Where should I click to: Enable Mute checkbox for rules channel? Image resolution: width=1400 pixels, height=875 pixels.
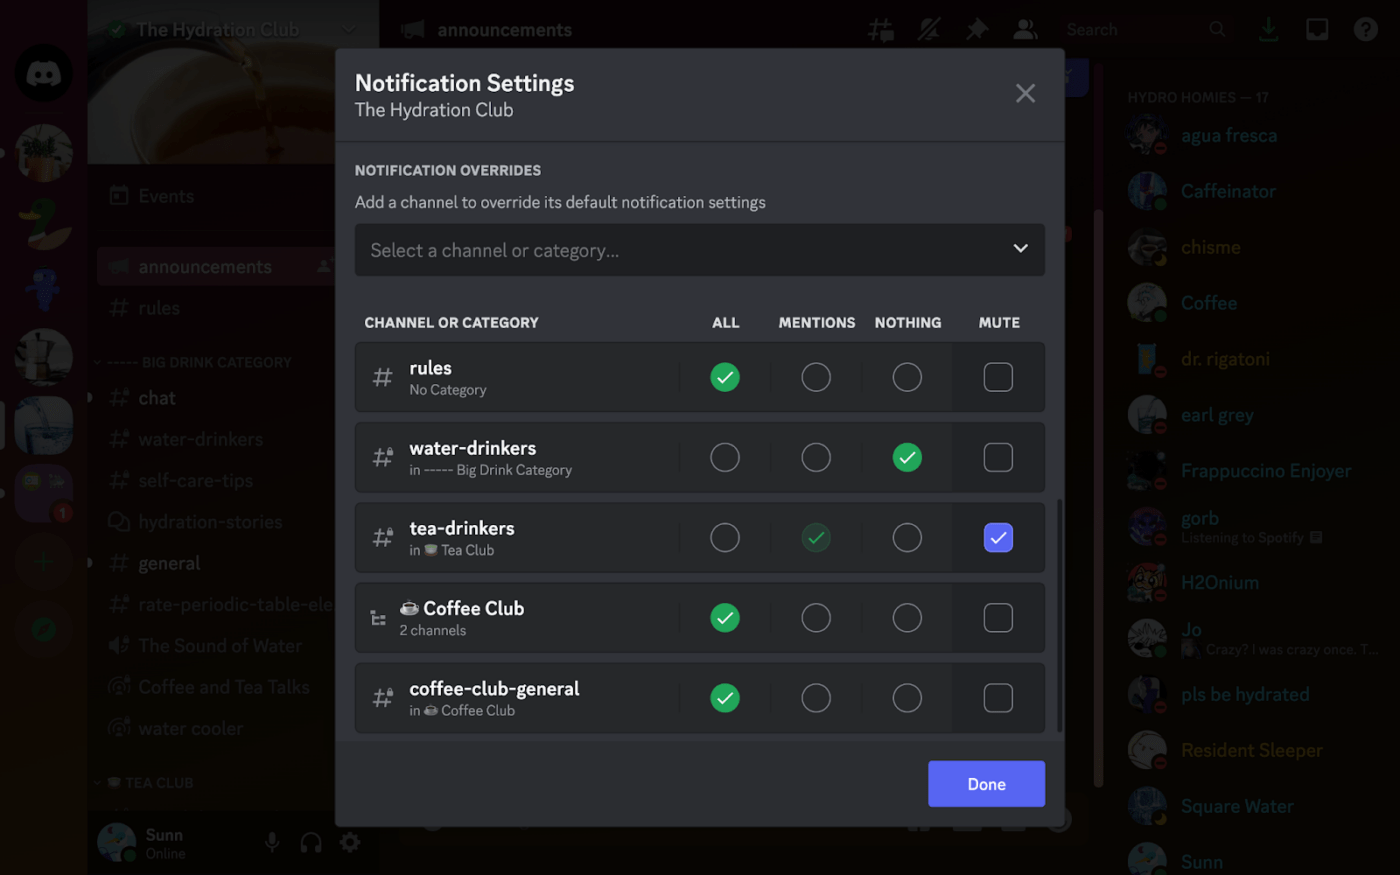point(998,377)
